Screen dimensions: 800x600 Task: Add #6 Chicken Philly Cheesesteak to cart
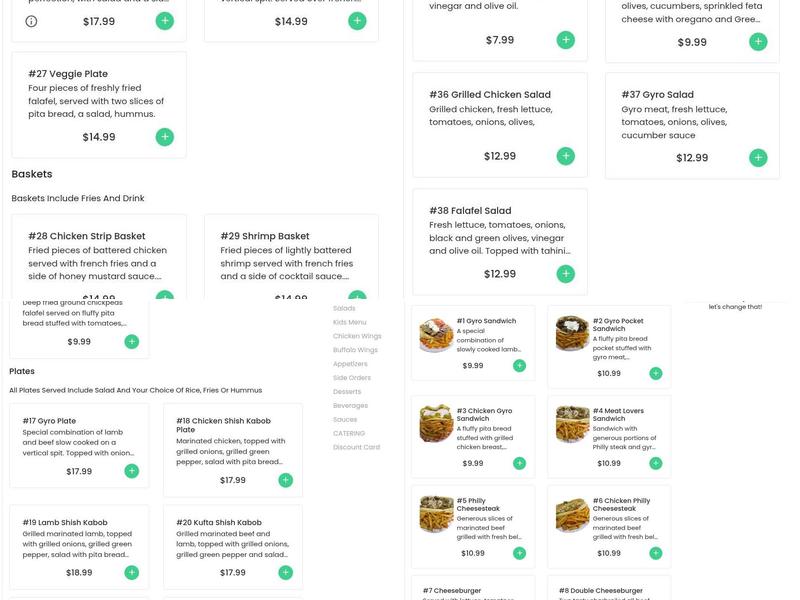pyautogui.click(x=655, y=553)
